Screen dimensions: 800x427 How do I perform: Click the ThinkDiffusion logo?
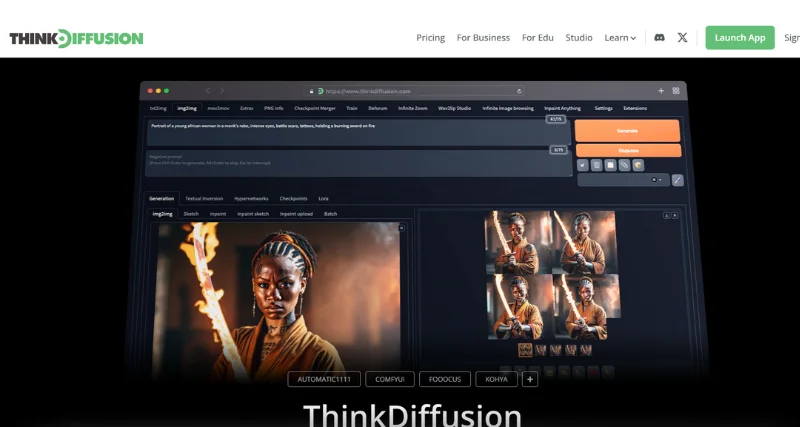coord(77,38)
